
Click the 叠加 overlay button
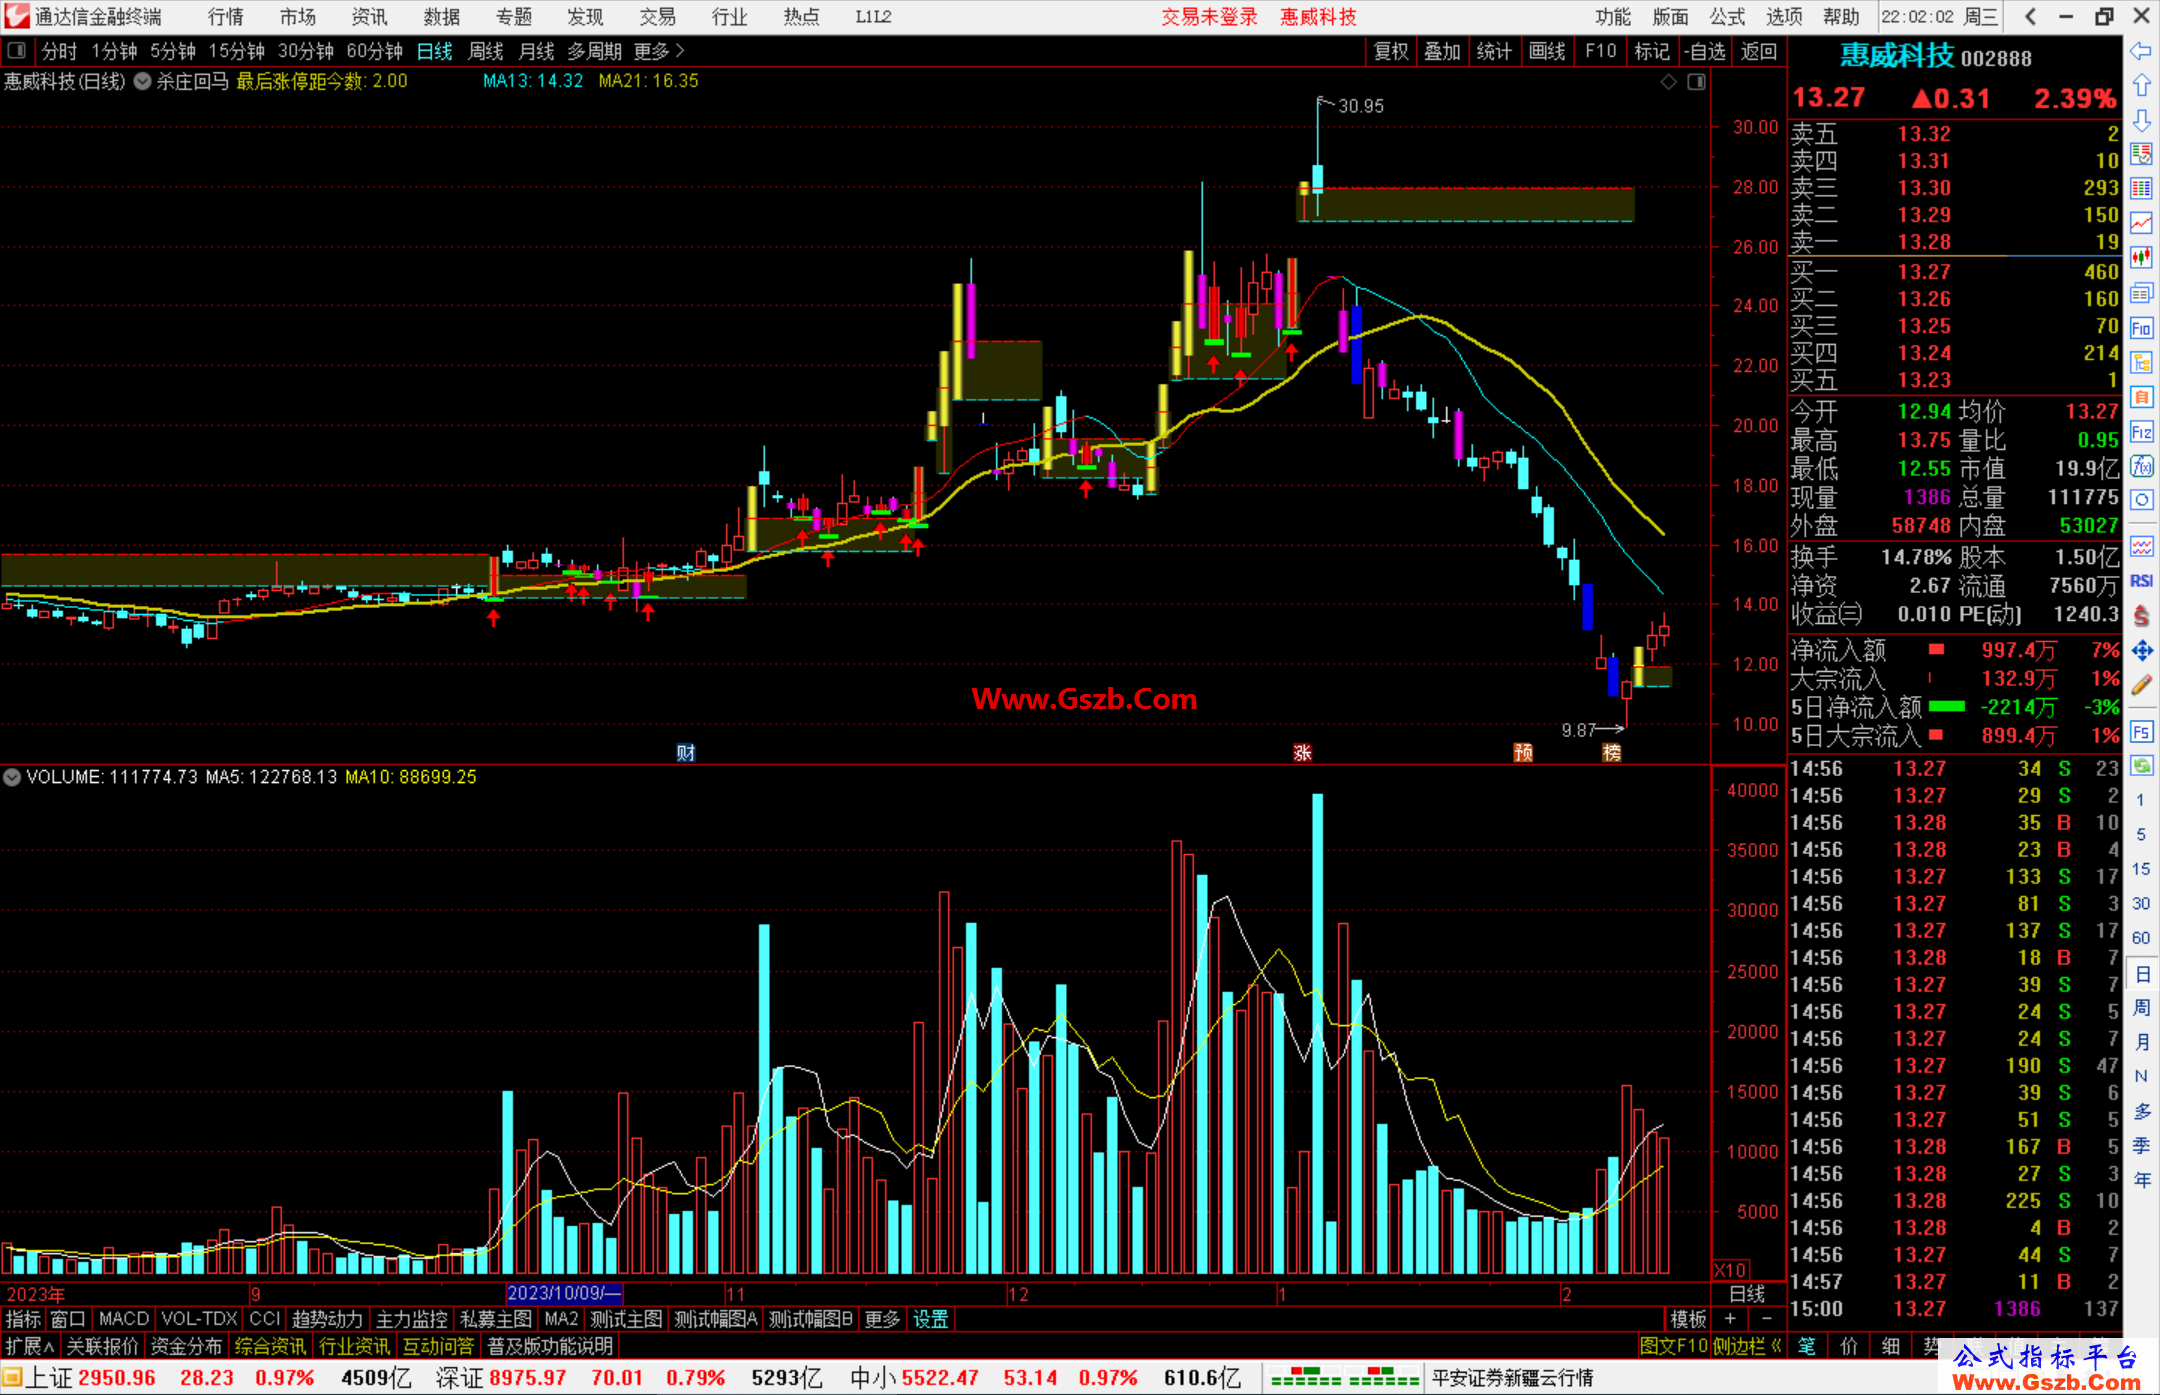[x=1442, y=51]
